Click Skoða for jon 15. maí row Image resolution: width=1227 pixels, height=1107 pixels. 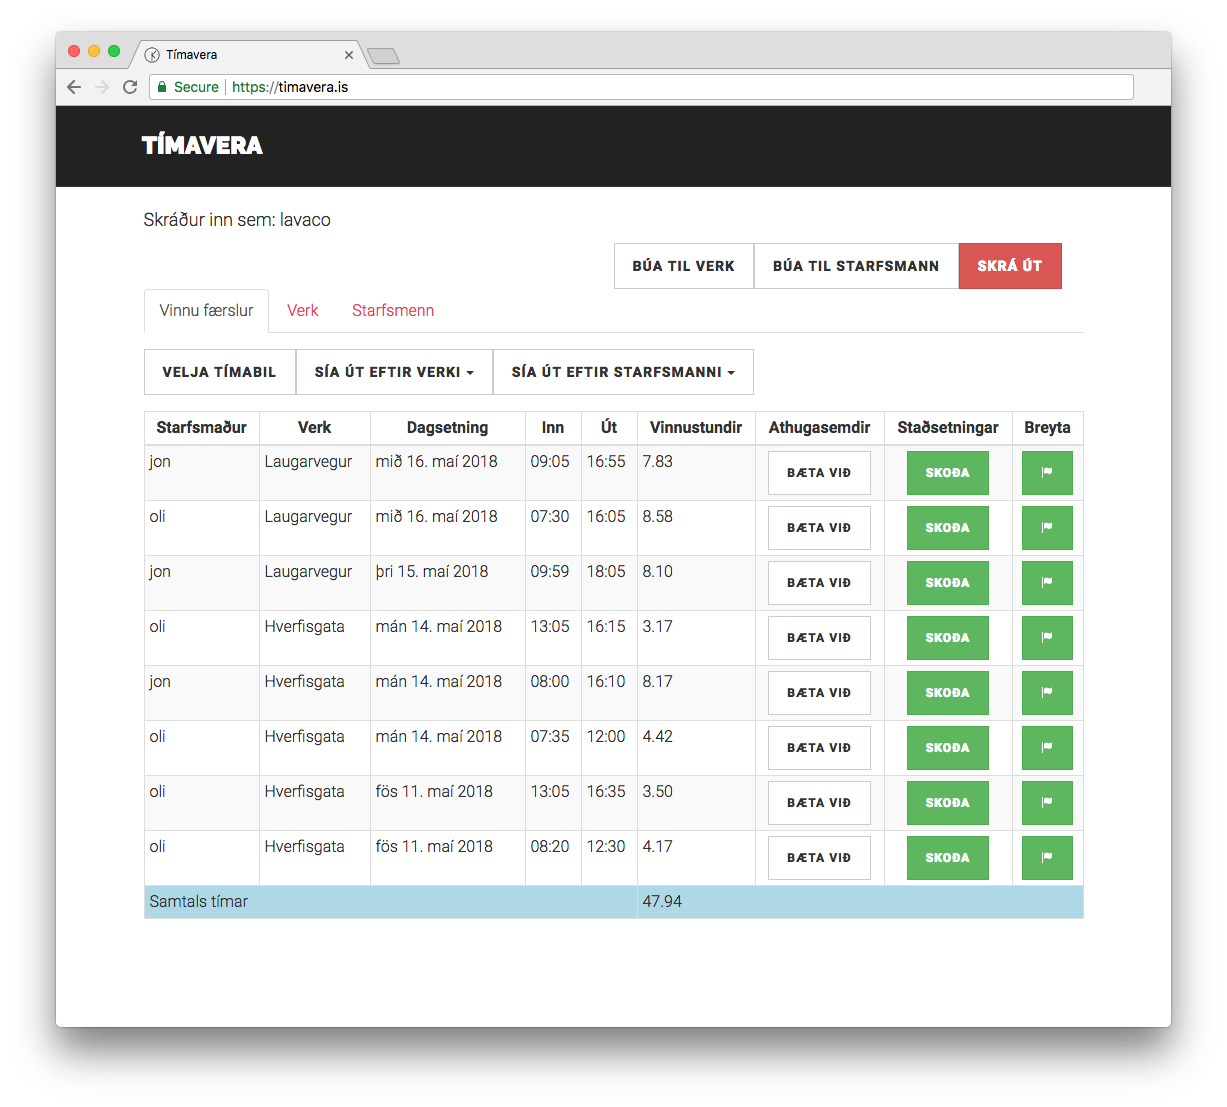pos(948,583)
